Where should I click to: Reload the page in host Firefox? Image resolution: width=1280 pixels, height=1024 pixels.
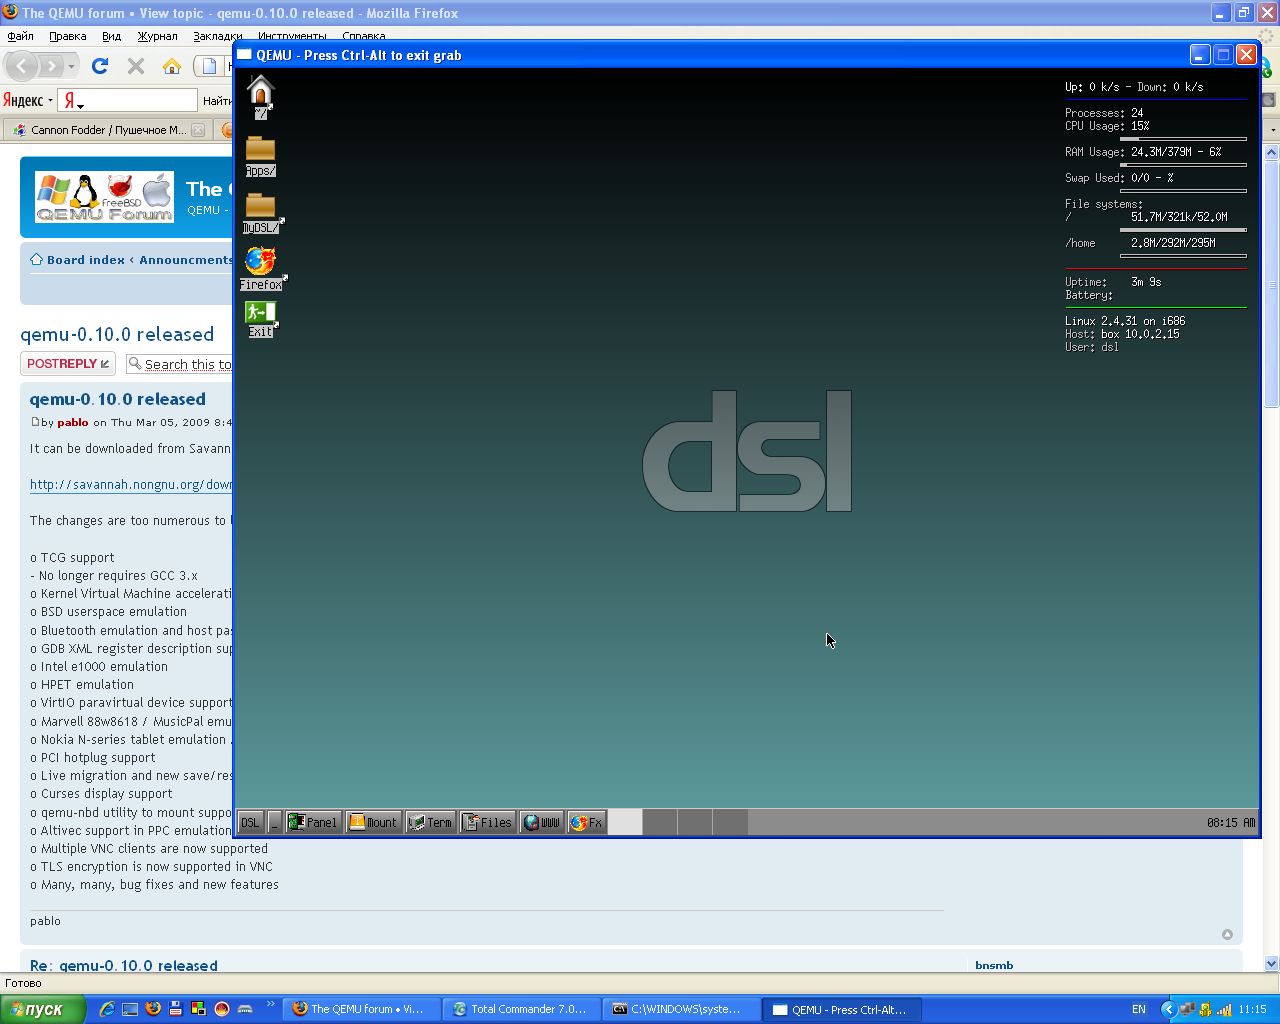coord(99,66)
